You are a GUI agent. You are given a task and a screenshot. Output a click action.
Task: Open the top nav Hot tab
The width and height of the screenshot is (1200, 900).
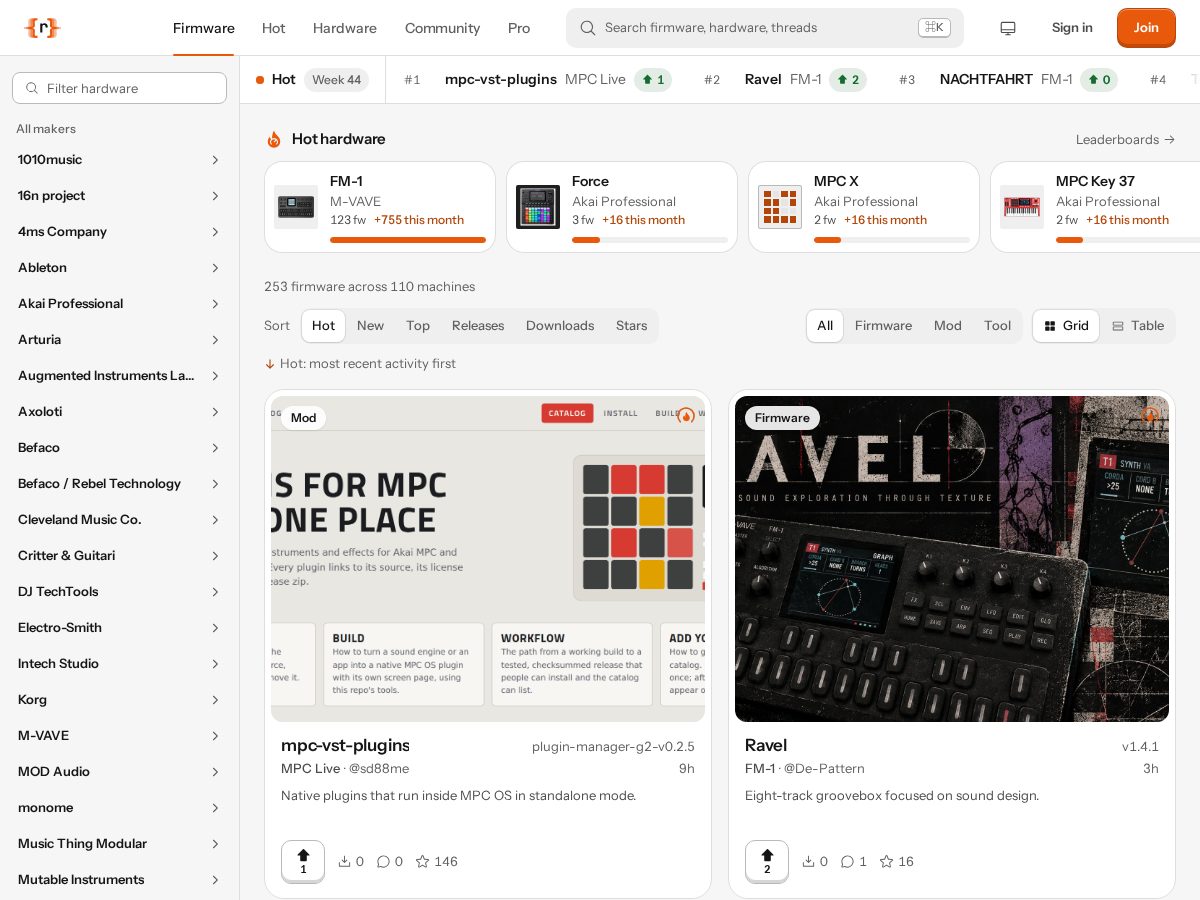tap(274, 28)
